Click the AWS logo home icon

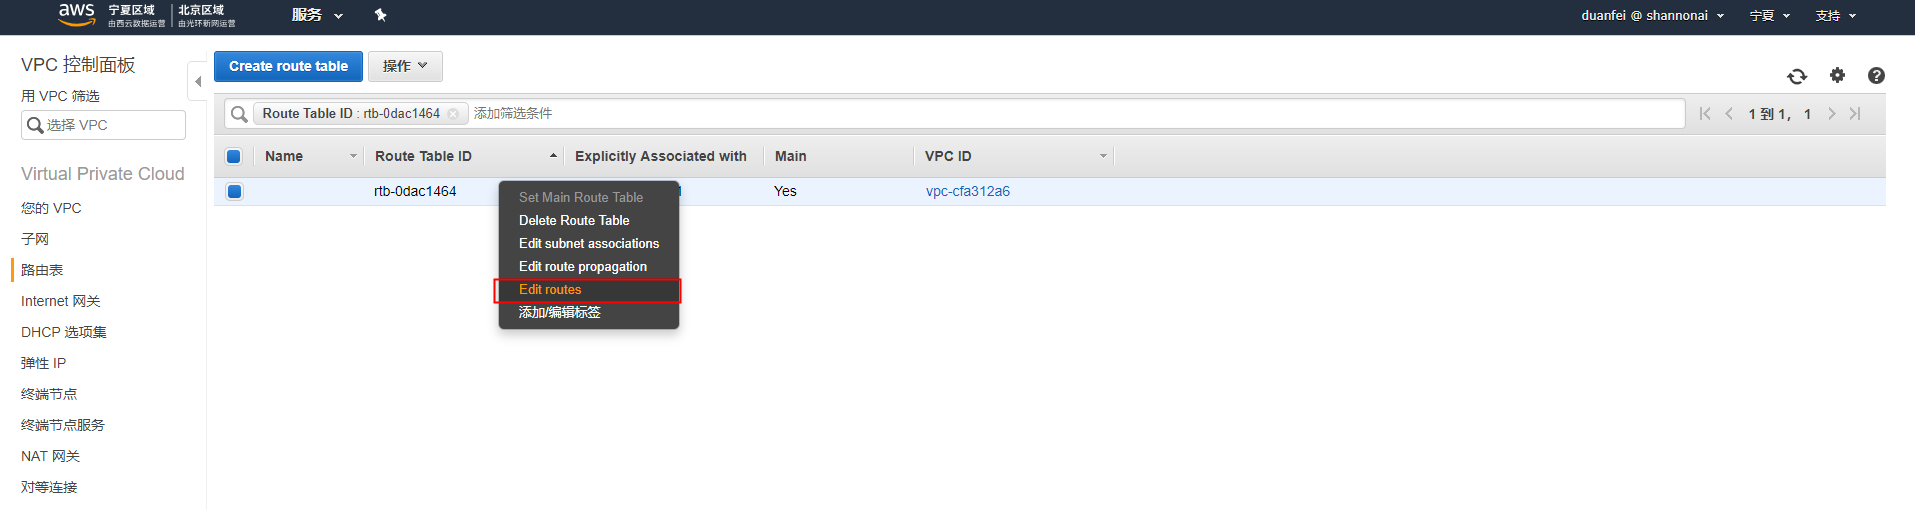coord(76,13)
